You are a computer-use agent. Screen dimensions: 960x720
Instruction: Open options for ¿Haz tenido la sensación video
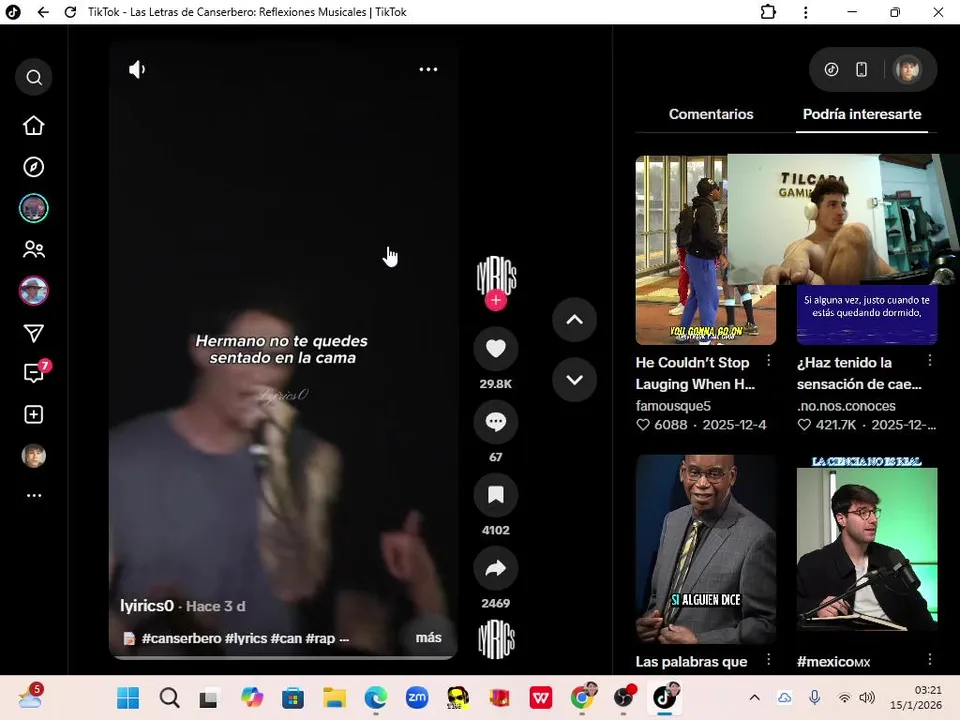coord(929,361)
